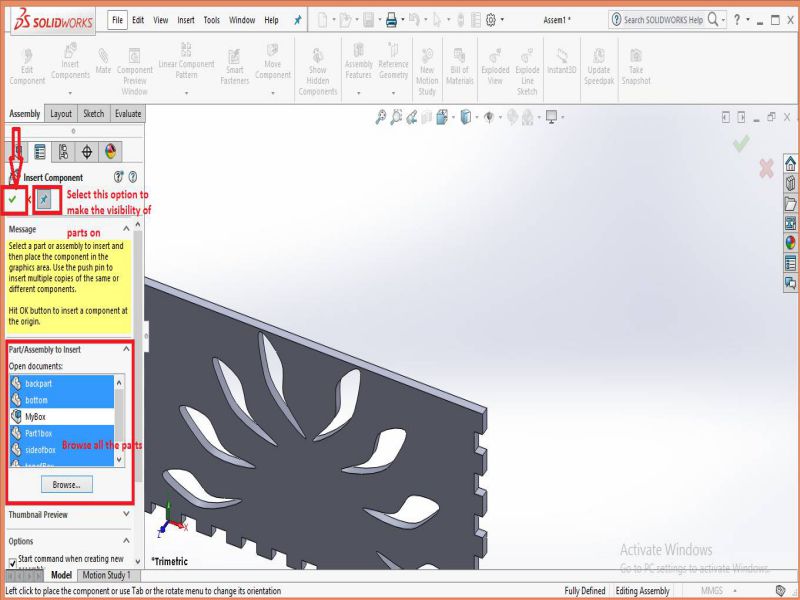This screenshot has width=800, height=600.
Task: Open the Insert Components dropdown arrow
Action: tap(70, 93)
